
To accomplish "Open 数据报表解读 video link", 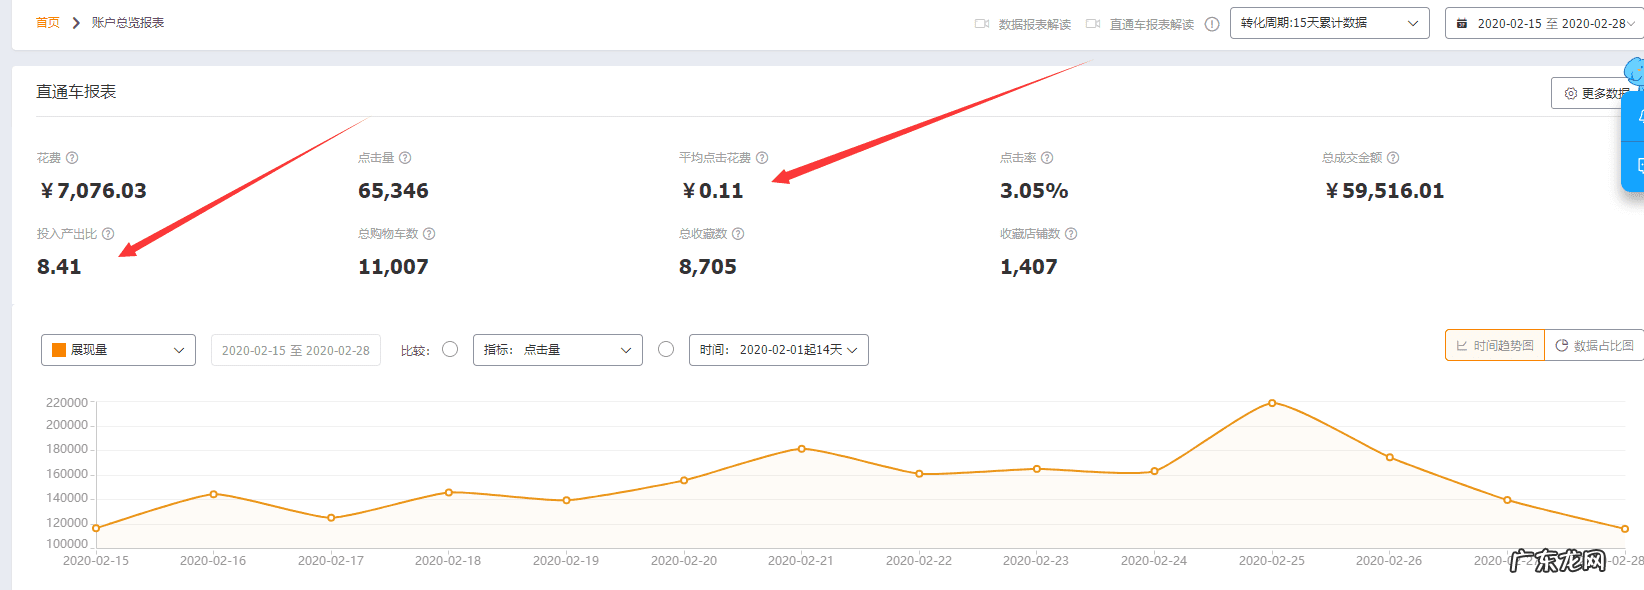I will [1035, 24].
